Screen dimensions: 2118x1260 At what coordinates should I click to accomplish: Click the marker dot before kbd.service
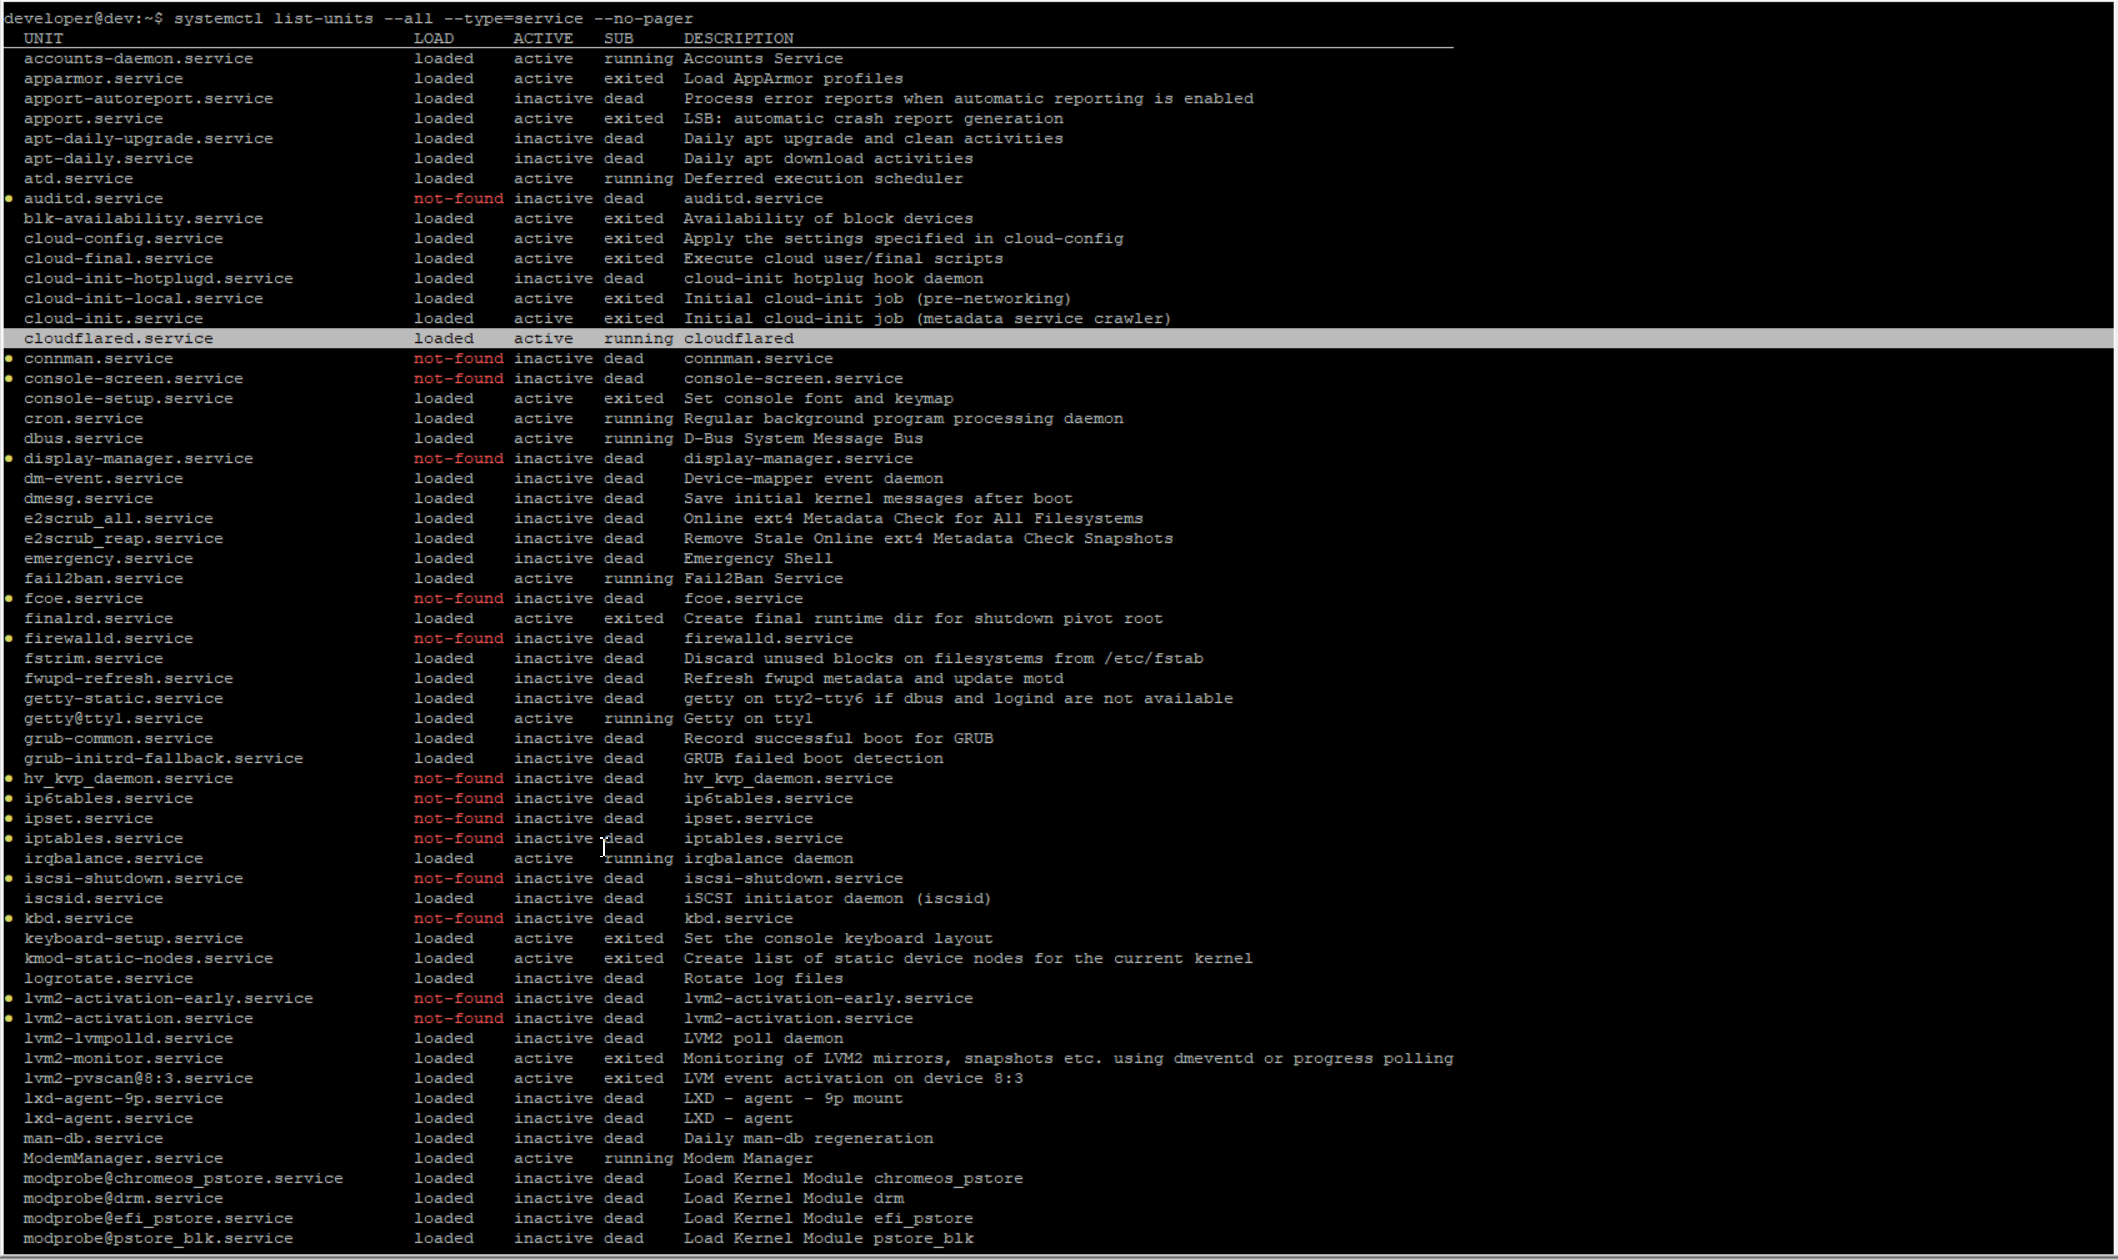click(x=9, y=919)
